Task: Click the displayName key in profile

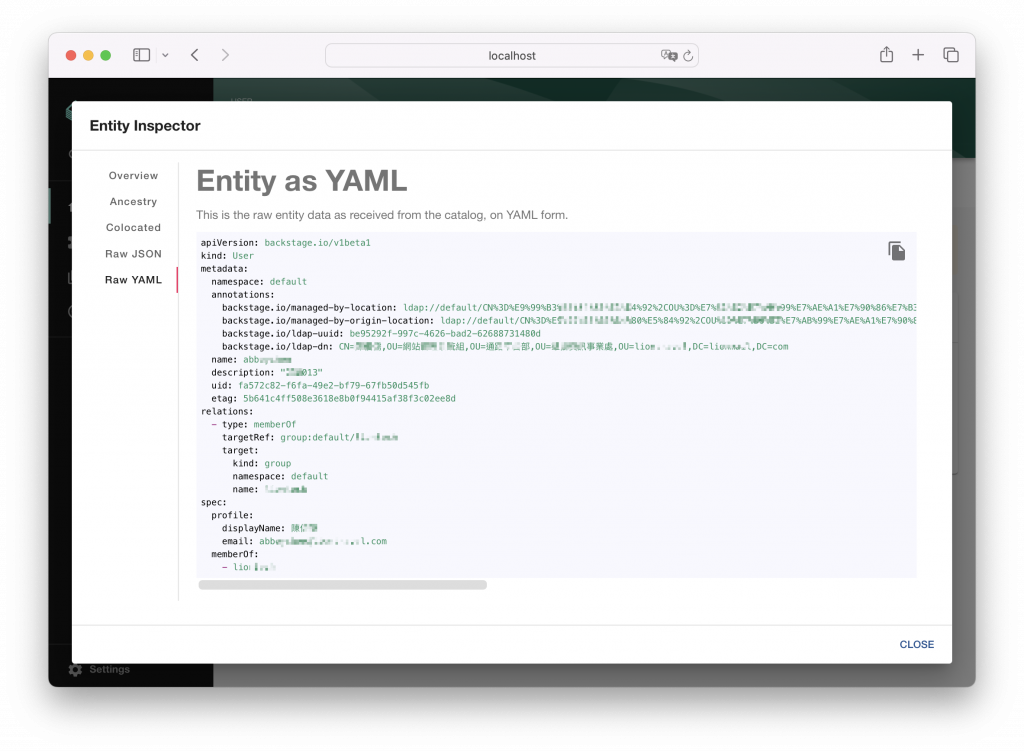Action: coord(253,528)
